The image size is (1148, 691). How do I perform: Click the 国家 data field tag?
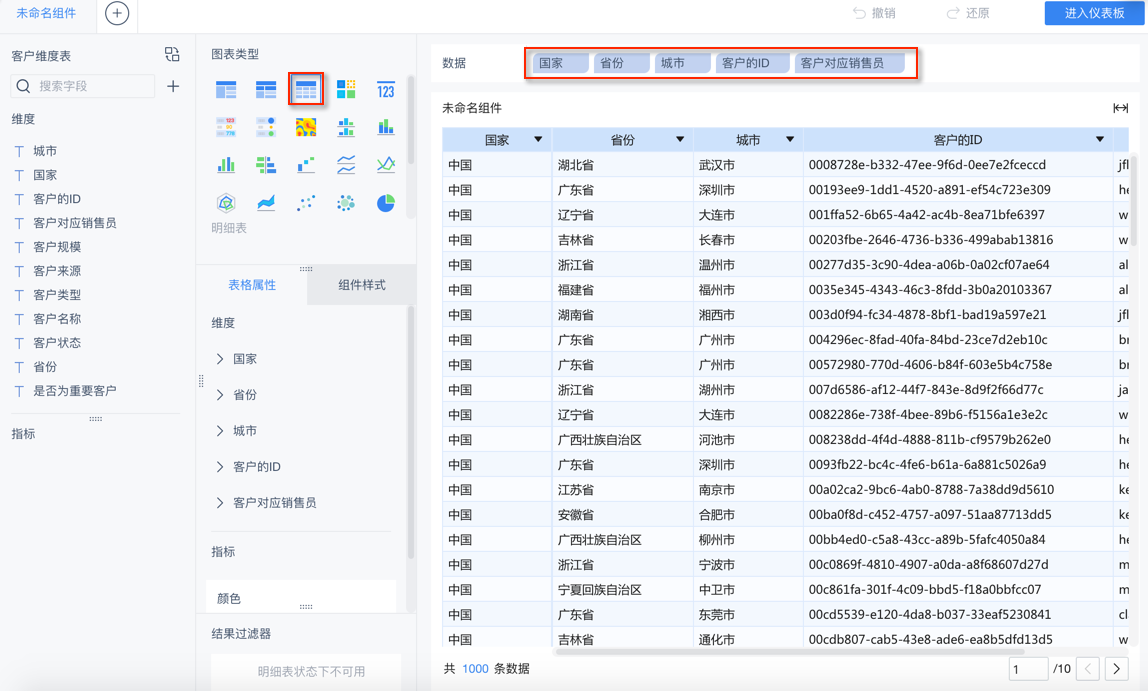coord(560,63)
